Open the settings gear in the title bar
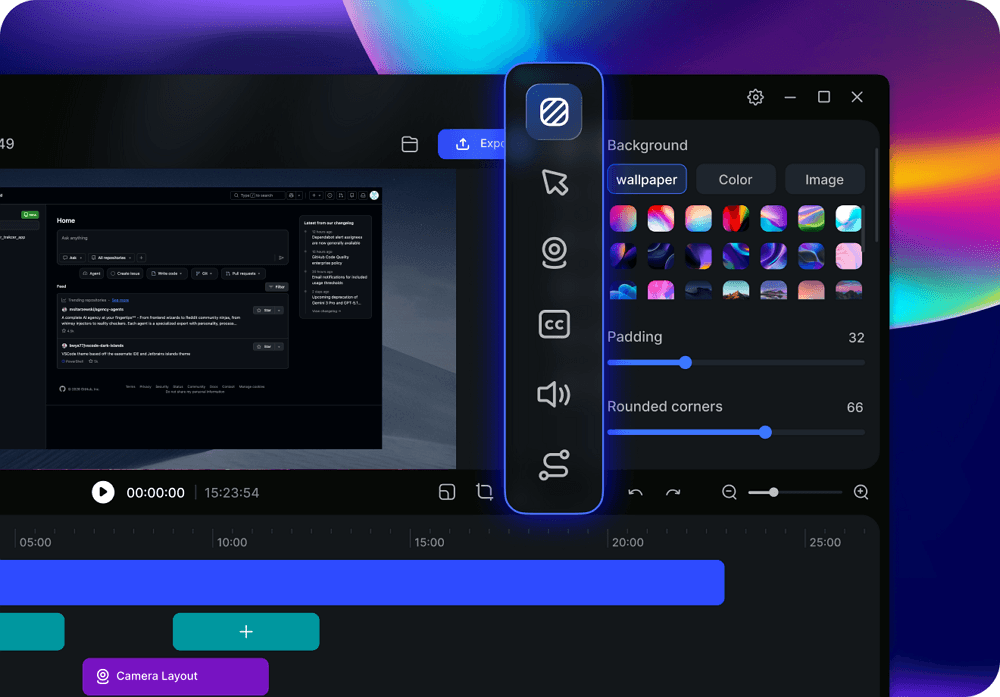 pyautogui.click(x=755, y=97)
